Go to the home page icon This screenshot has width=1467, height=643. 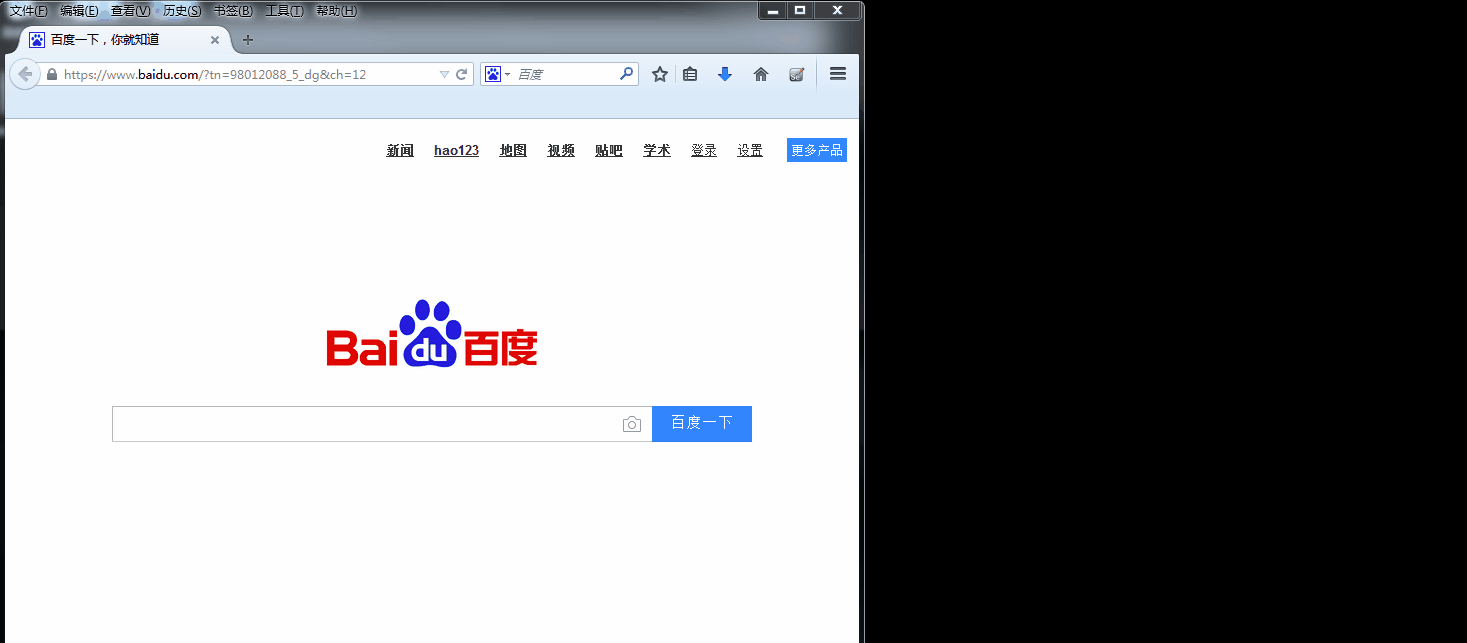(x=761, y=74)
